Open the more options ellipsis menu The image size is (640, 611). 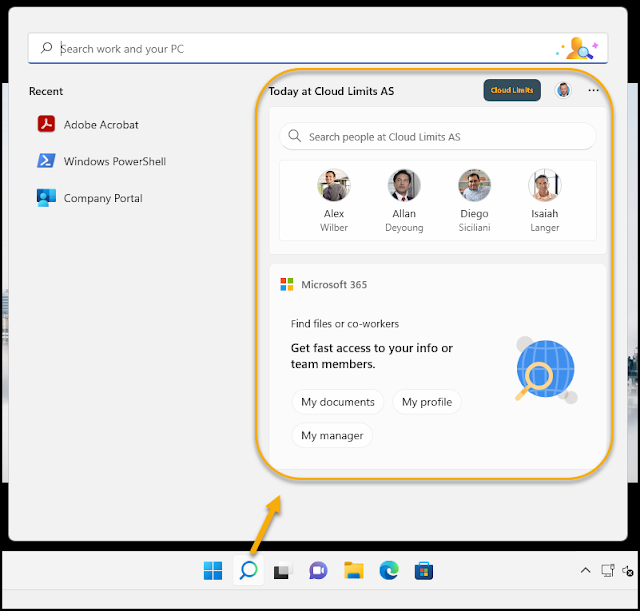click(593, 90)
